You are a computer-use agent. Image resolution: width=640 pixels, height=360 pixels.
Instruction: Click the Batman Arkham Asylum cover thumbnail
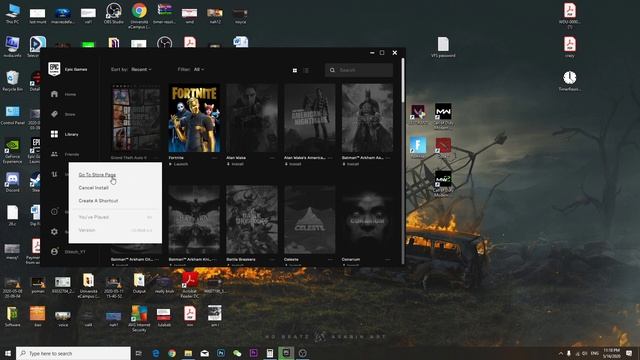(x=368, y=118)
